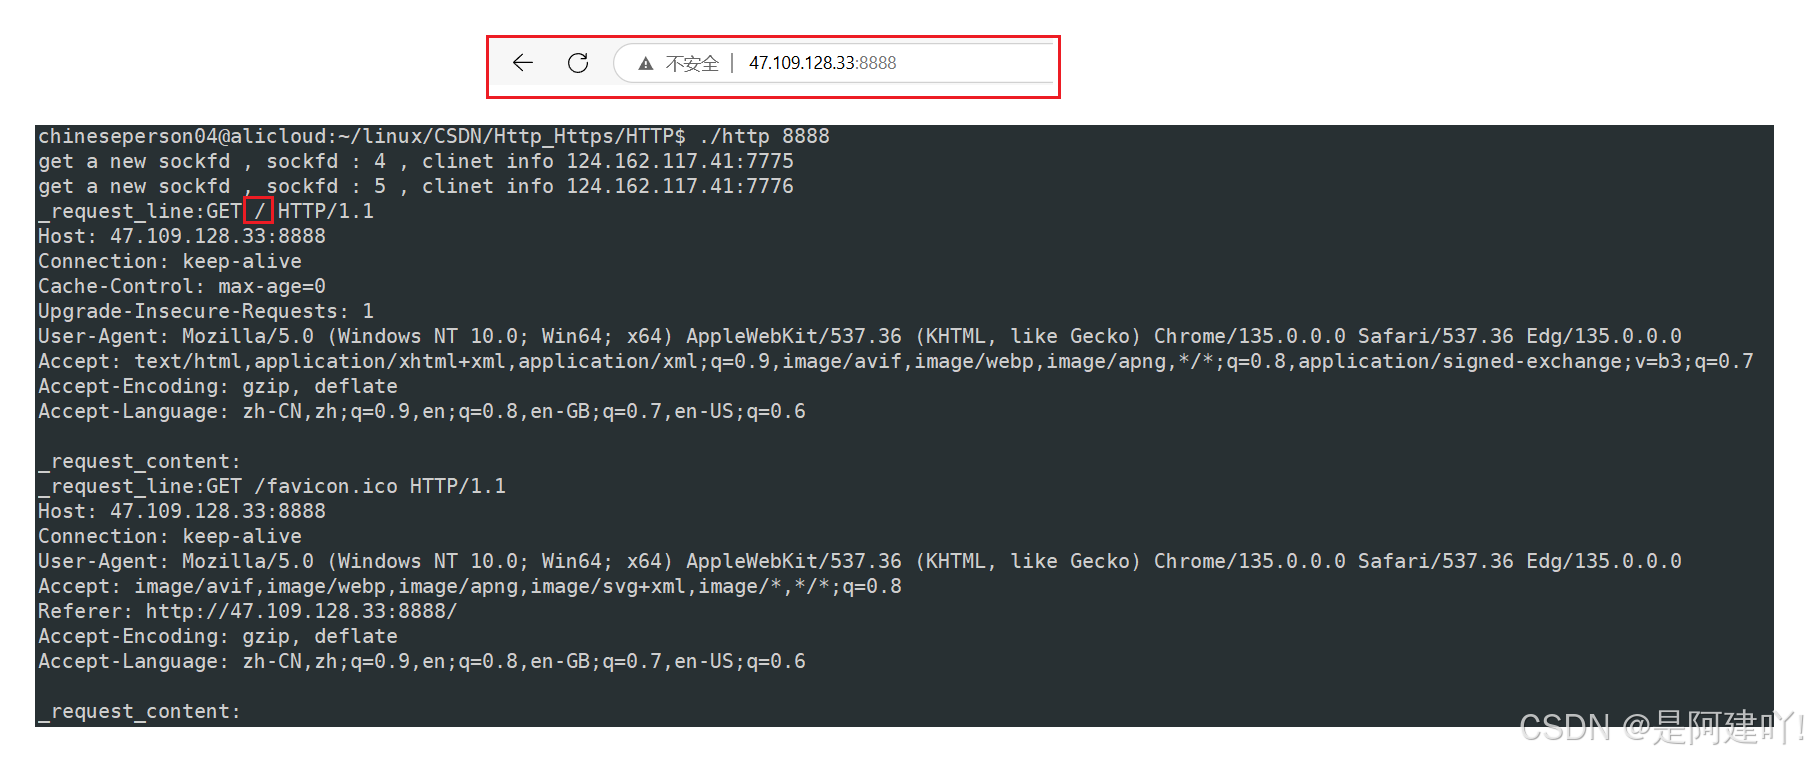Click the browser back arrow

tap(522, 63)
